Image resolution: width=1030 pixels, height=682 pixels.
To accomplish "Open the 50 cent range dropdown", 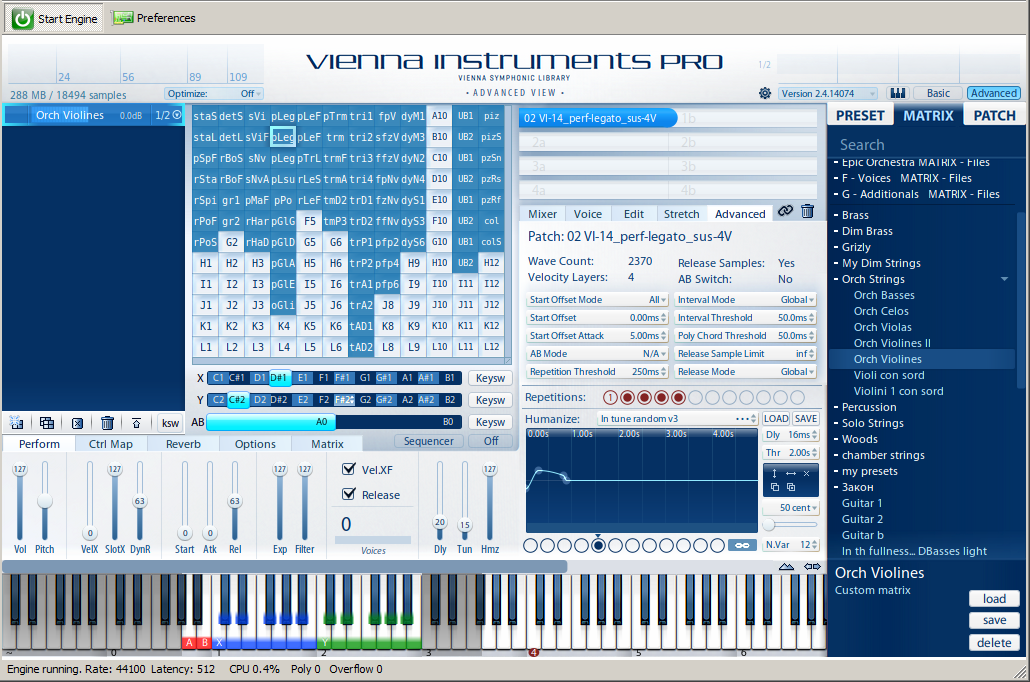I will 790,508.
